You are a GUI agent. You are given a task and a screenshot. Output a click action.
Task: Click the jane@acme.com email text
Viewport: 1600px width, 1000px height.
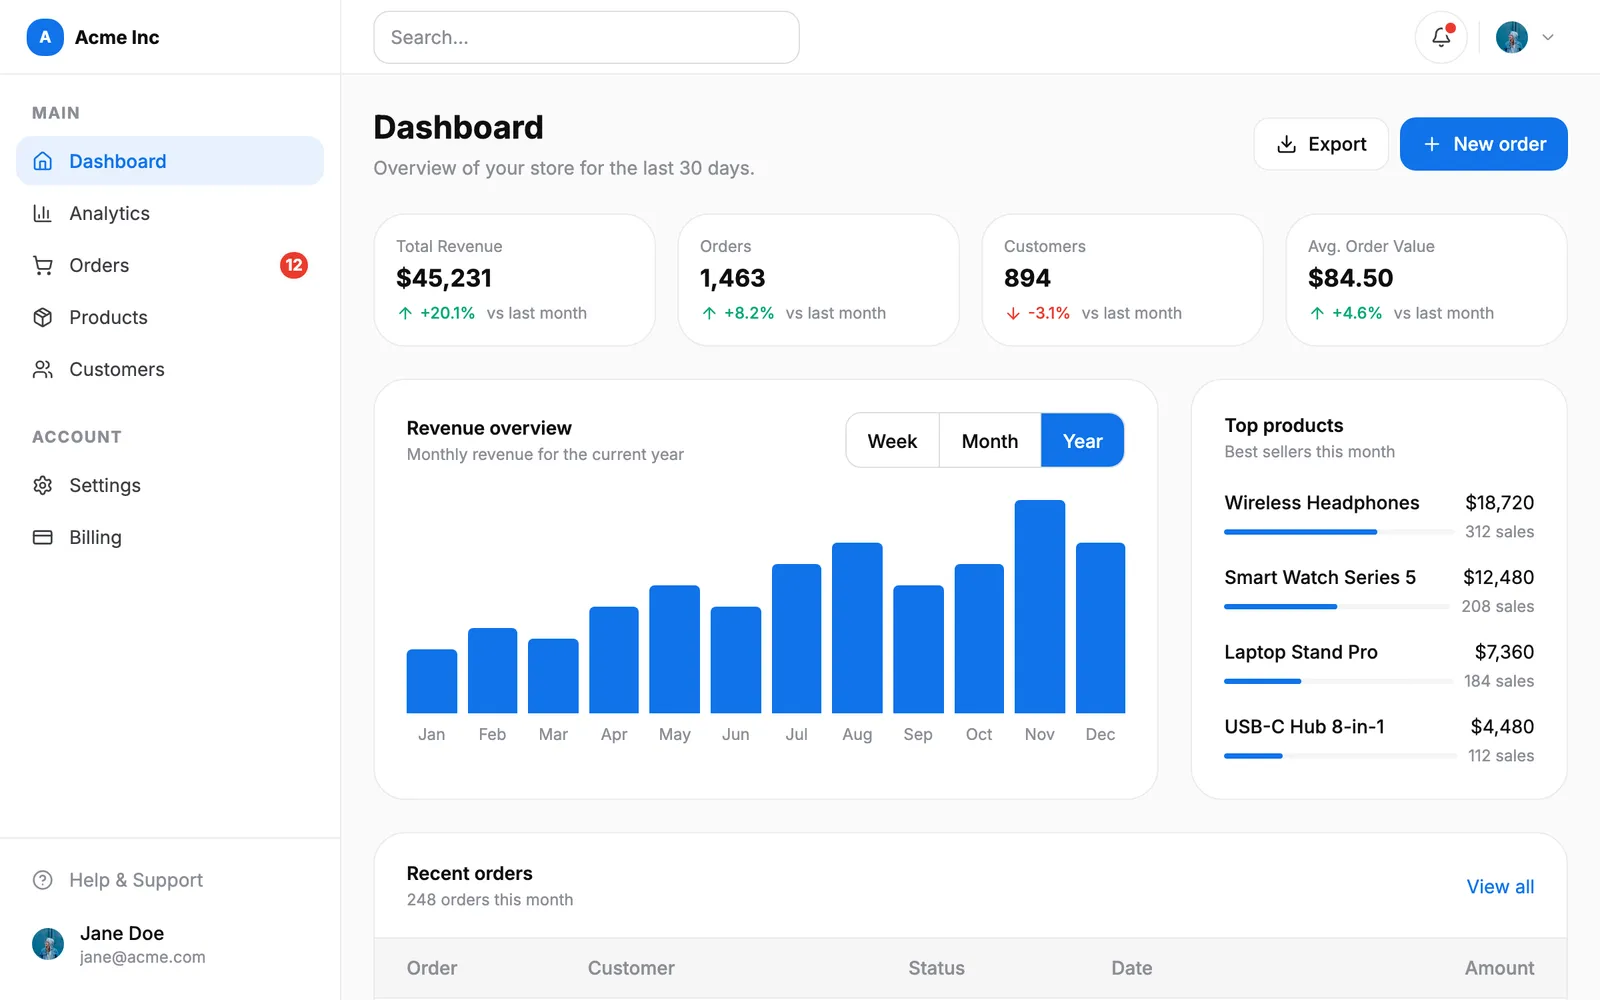coord(143,957)
